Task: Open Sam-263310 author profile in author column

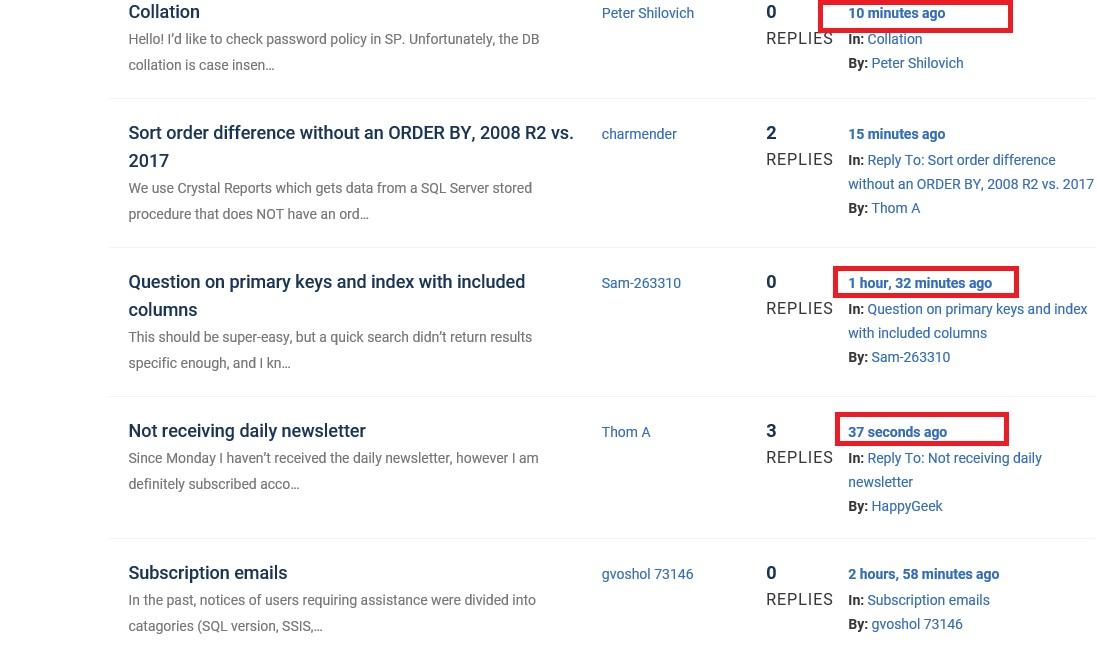Action: pyautogui.click(x=641, y=283)
